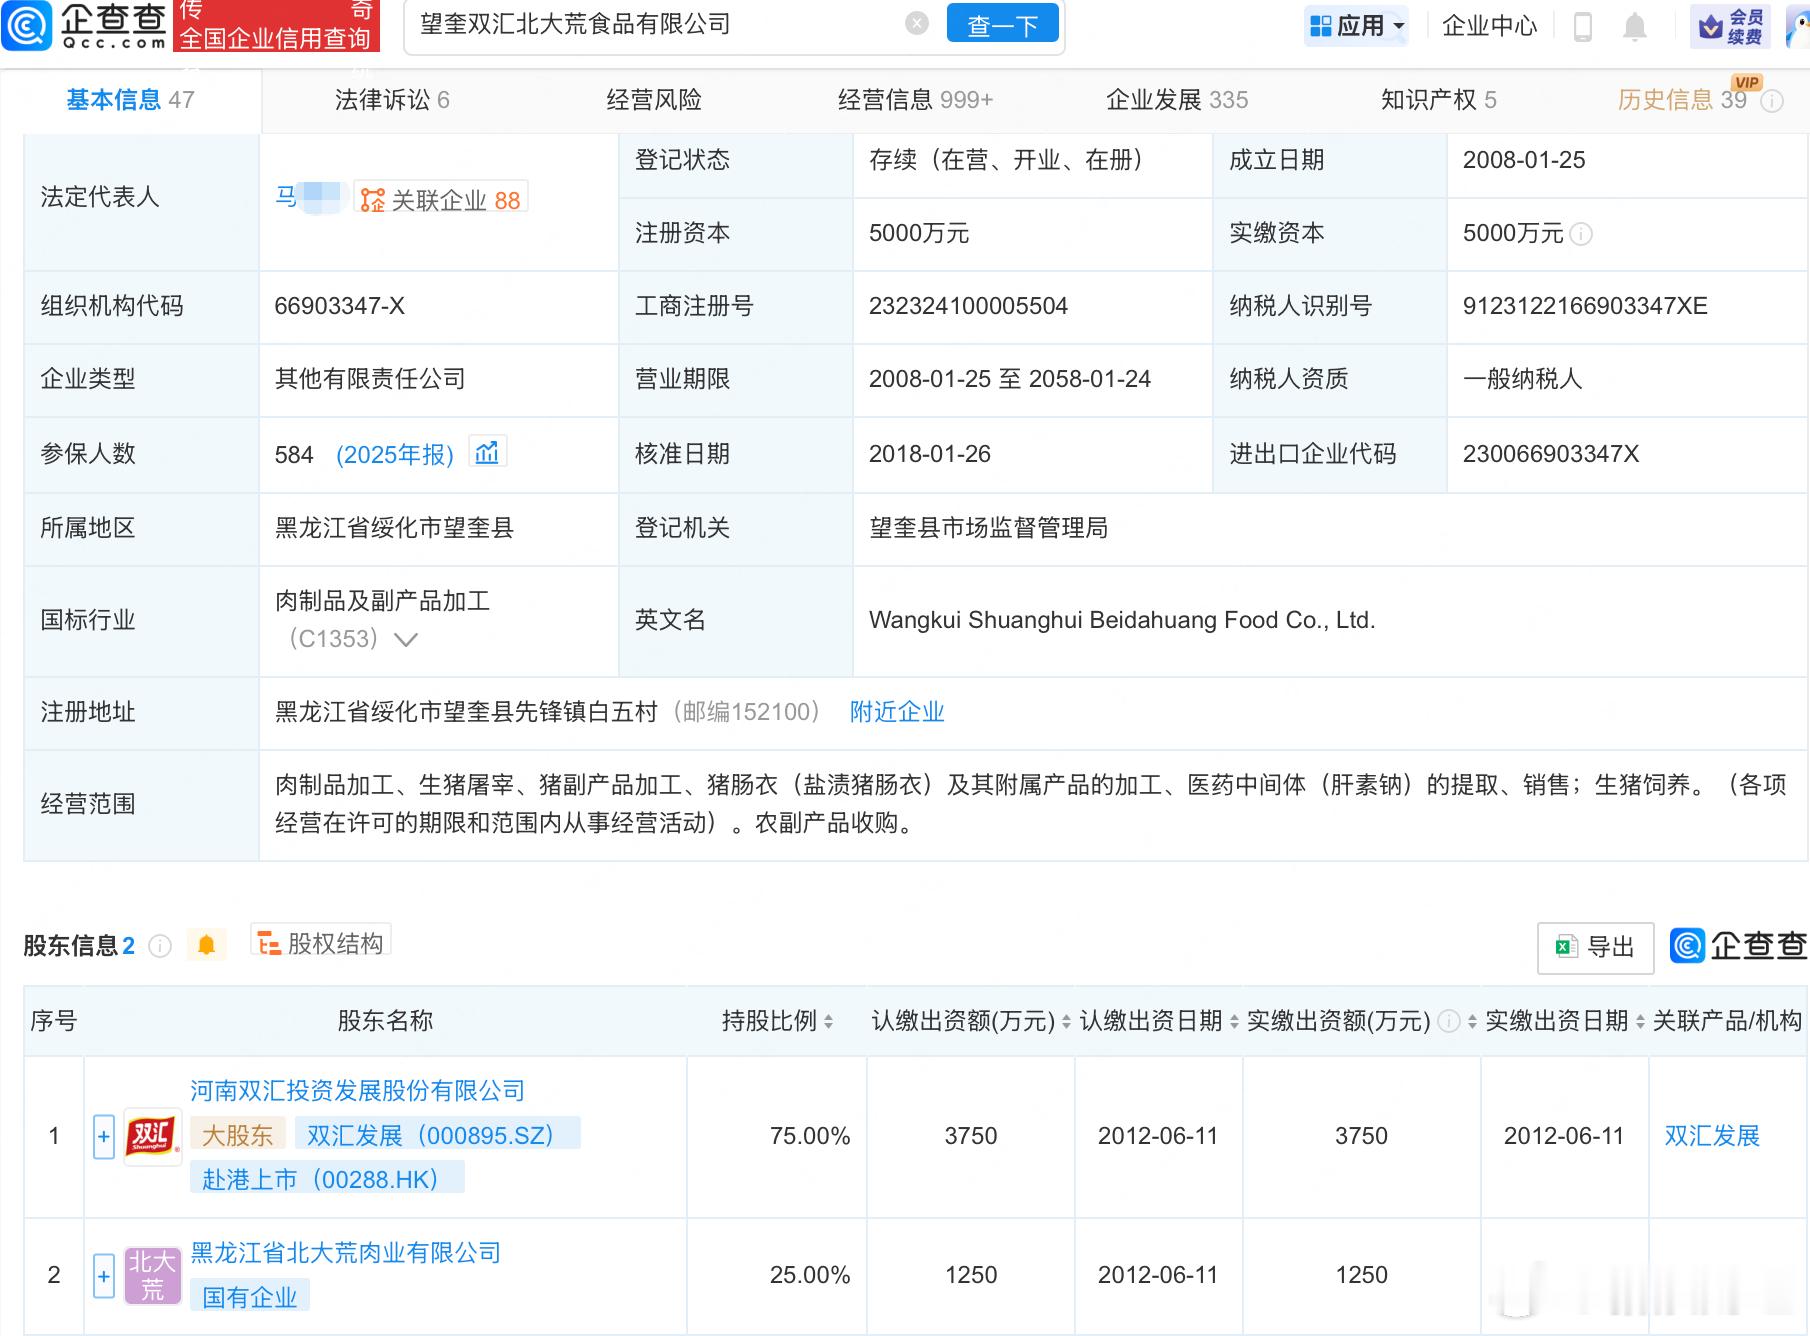Click info icon beside 历史信息
This screenshot has width=1810, height=1336.
1771,101
